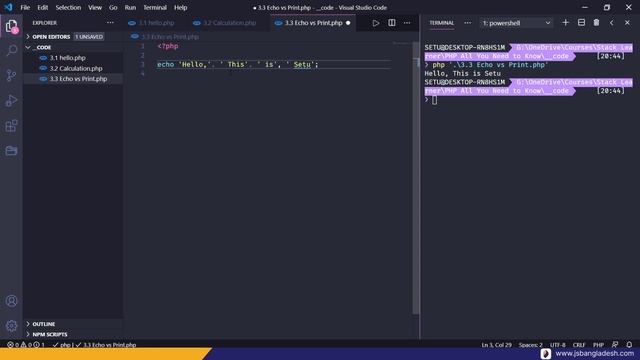This screenshot has width=640, height=360.
Task: Click the VS Code logo icon
Action: [x=8, y=7]
